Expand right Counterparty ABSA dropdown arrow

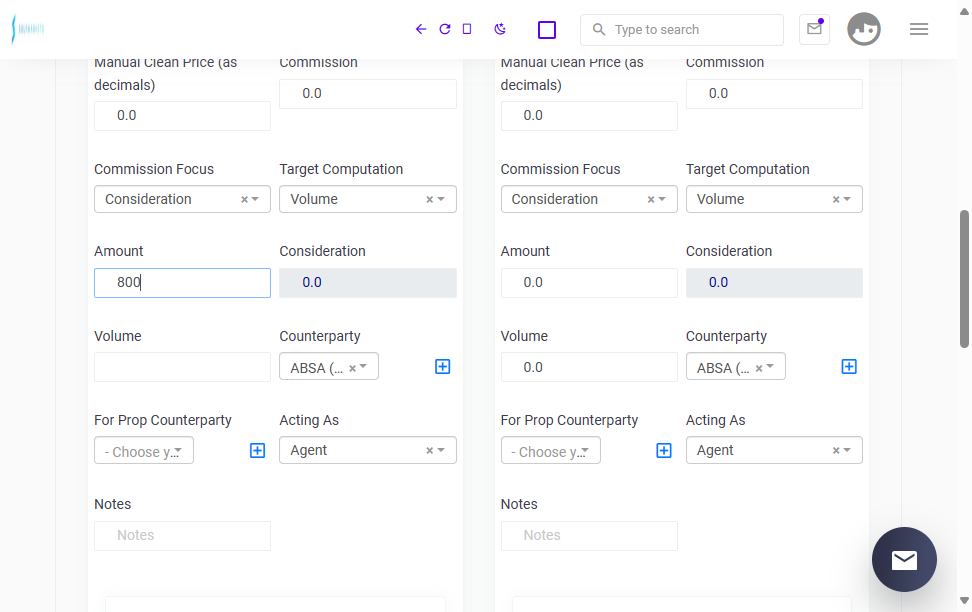click(770, 366)
